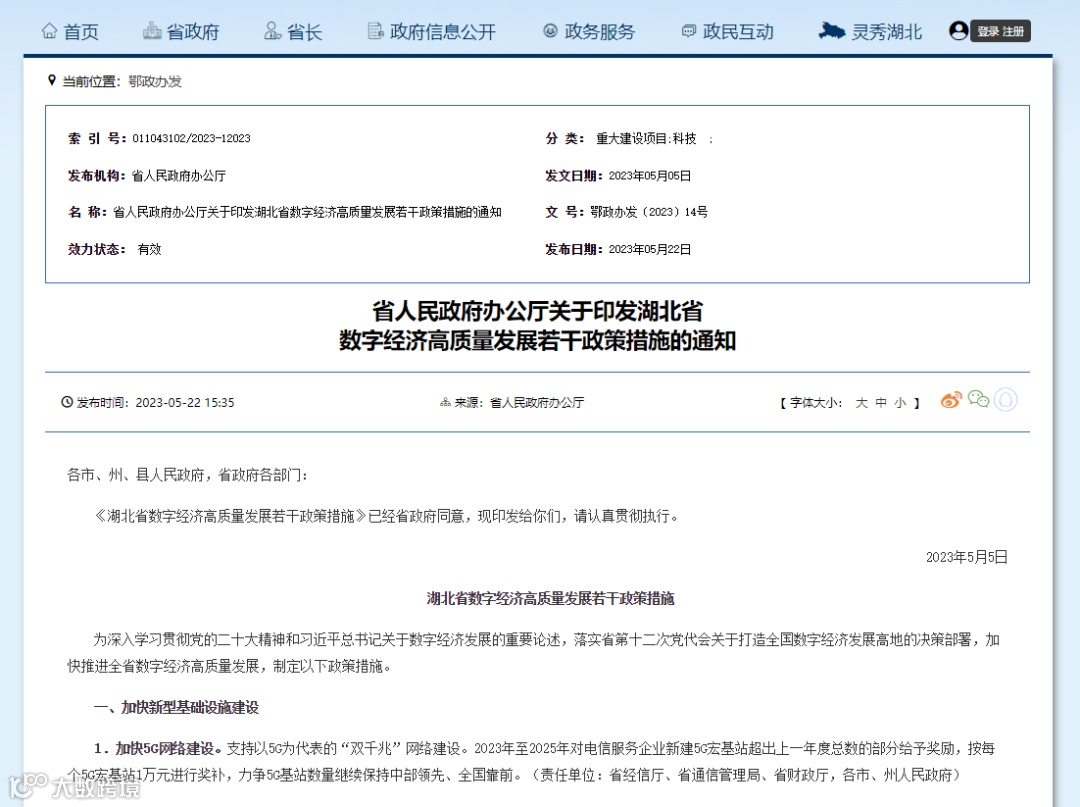Image resolution: width=1080 pixels, height=807 pixels.
Task: Set font size to 小
Action: (x=900, y=403)
